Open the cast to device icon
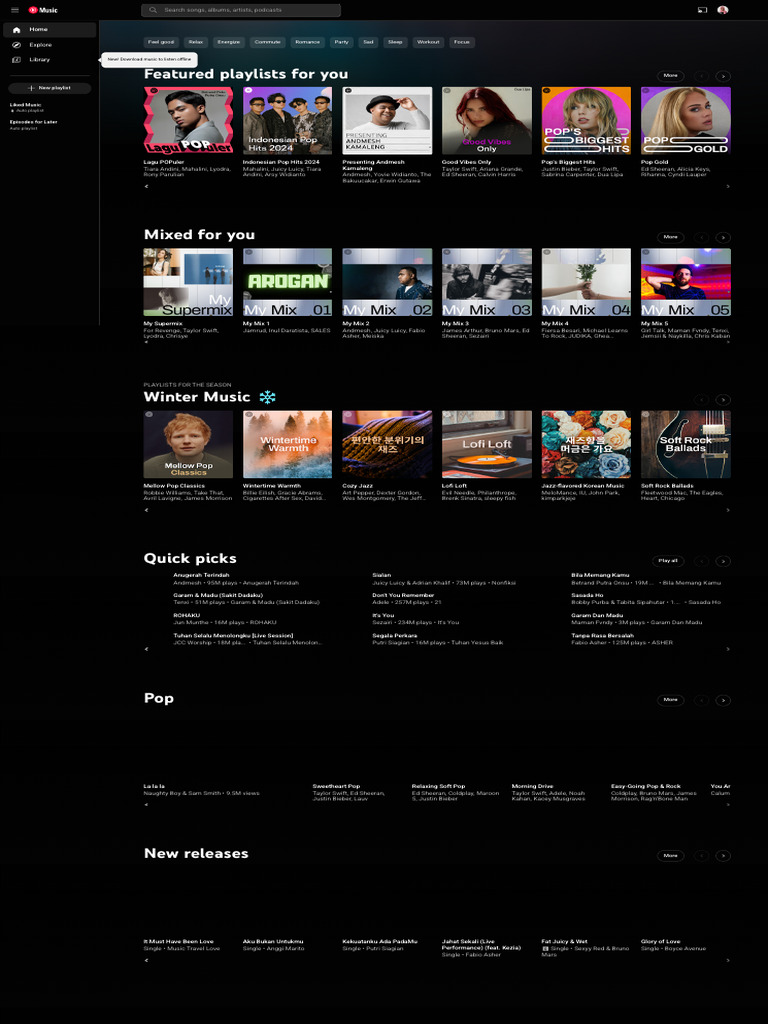768x1024 pixels. click(x=702, y=10)
